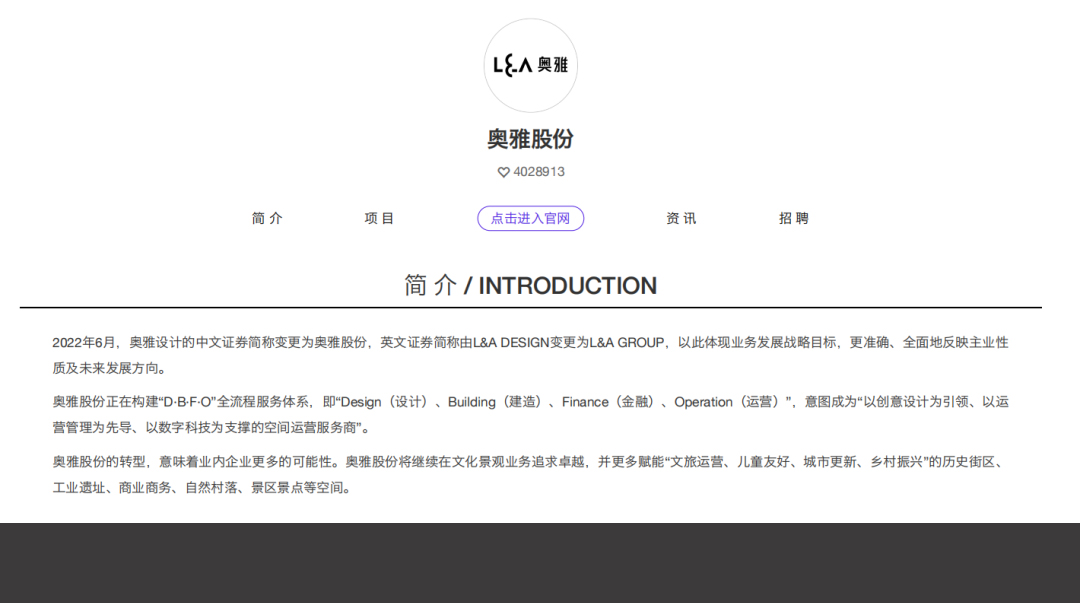1080x603 pixels.
Task: Open the 资讯 tab
Action: click(681, 218)
